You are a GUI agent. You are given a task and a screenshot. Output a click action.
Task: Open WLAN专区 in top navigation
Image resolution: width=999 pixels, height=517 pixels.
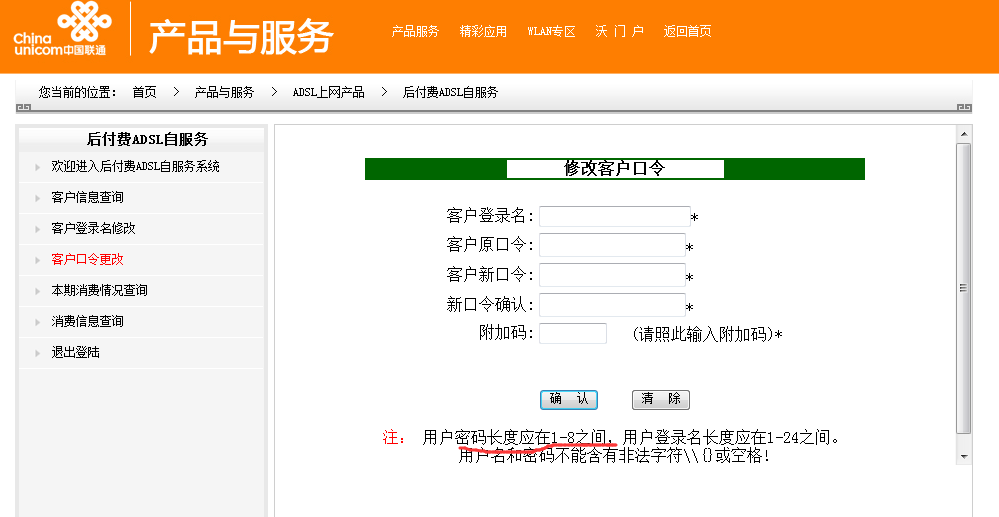pos(551,31)
